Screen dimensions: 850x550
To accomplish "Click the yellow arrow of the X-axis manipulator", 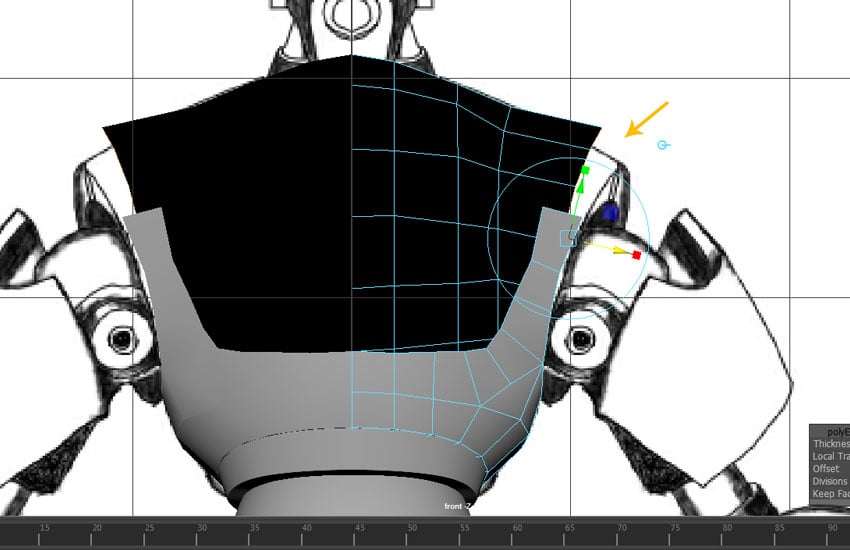I will click(618, 250).
